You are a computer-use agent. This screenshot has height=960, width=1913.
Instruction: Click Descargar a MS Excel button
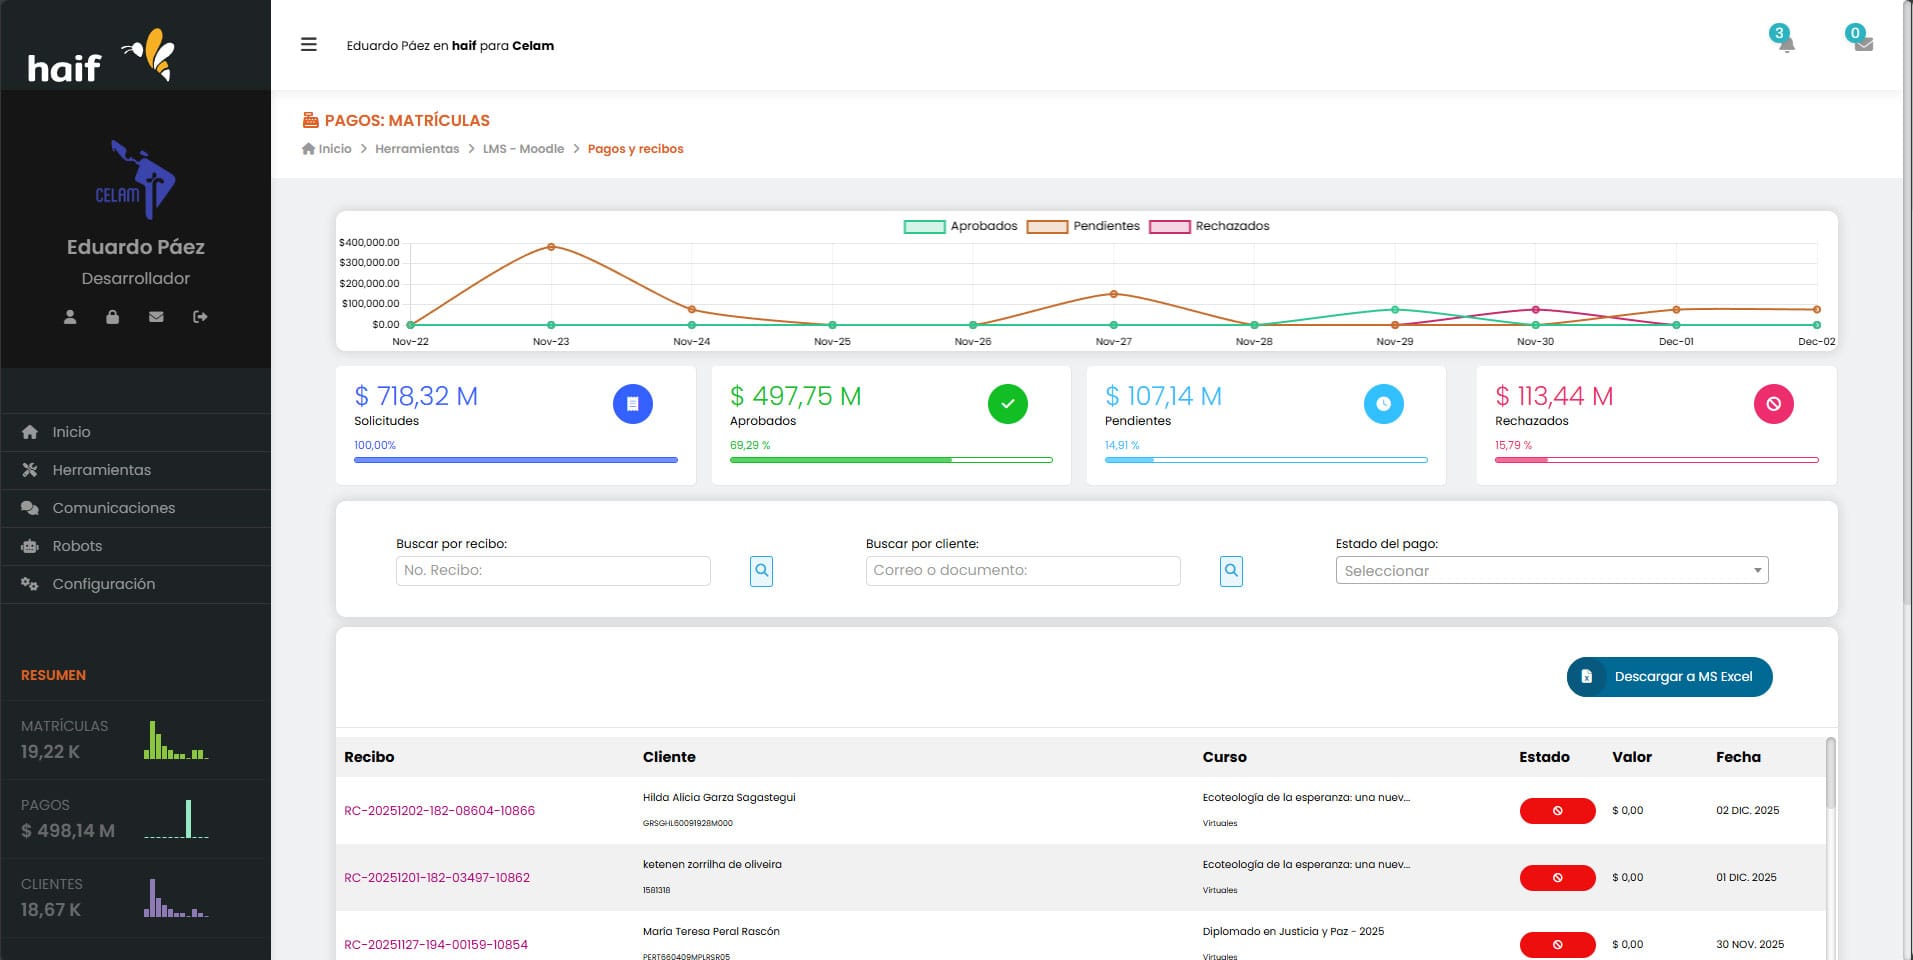pyautogui.click(x=1668, y=677)
